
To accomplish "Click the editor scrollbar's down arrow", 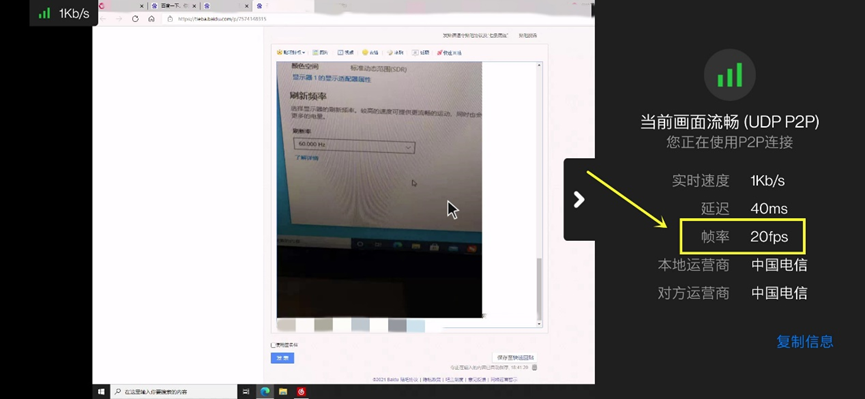I will point(540,324).
